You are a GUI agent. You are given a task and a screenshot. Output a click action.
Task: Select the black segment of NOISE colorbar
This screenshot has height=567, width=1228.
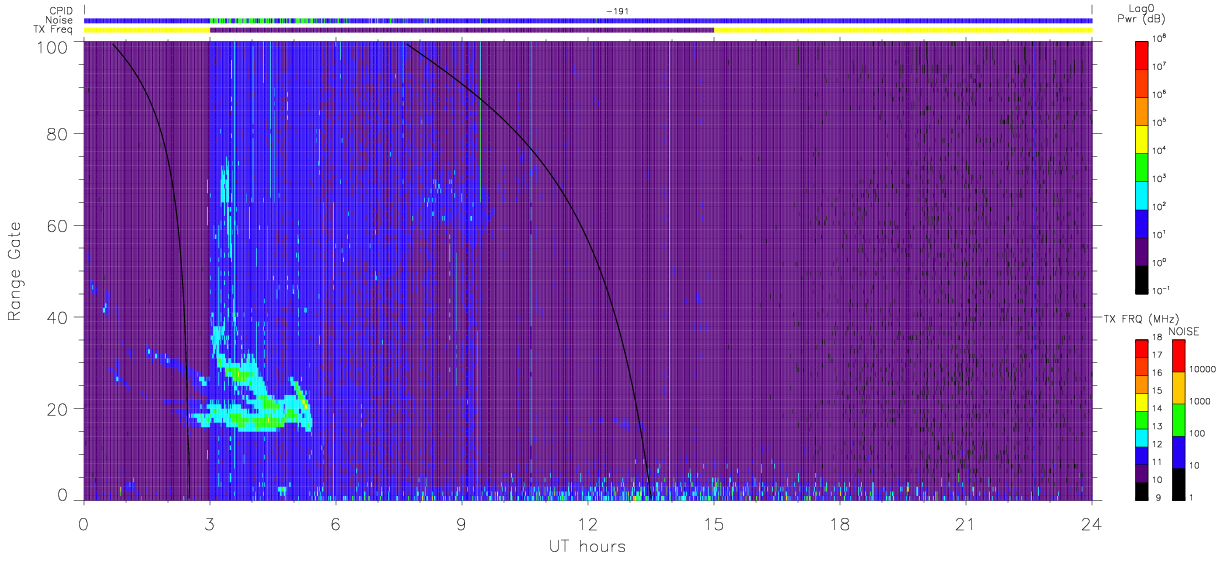click(x=1178, y=482)
